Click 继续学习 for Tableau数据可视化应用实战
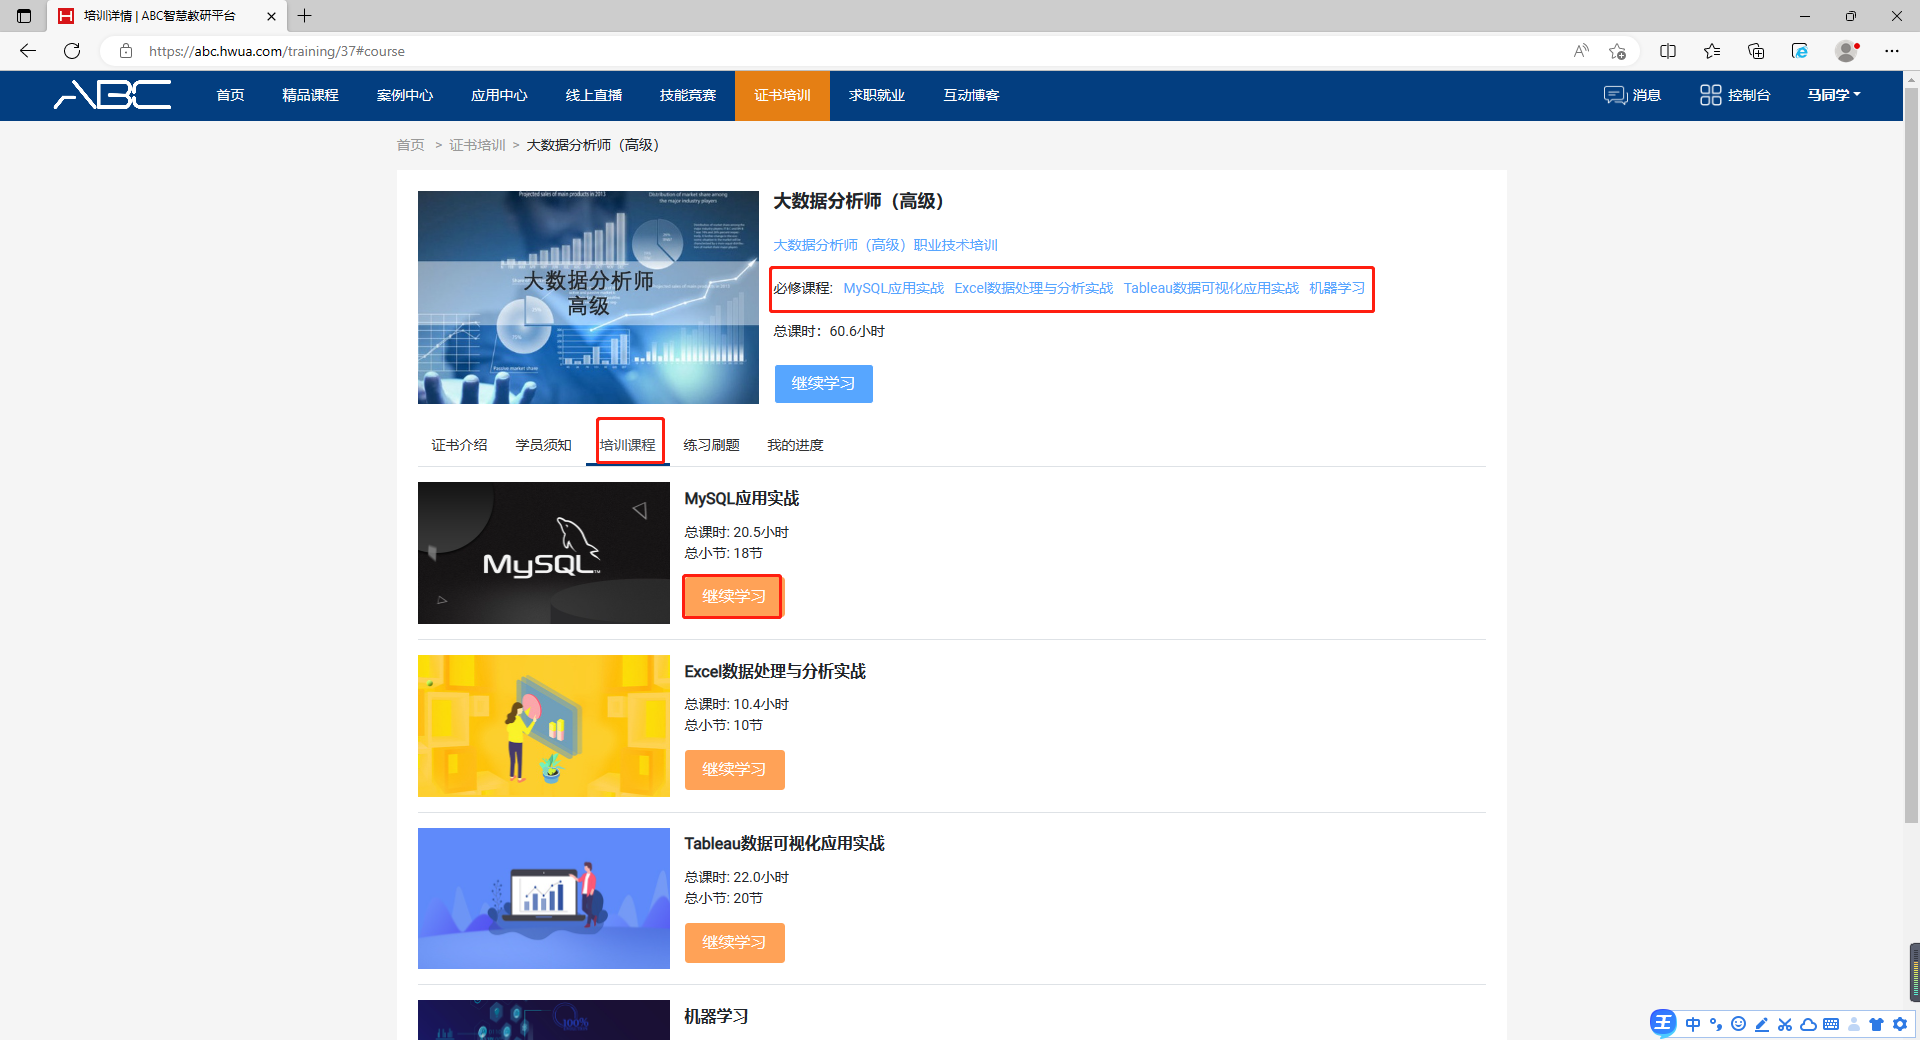The width and height of the screenshot is (1920, 1040). [x=734, y=943]
